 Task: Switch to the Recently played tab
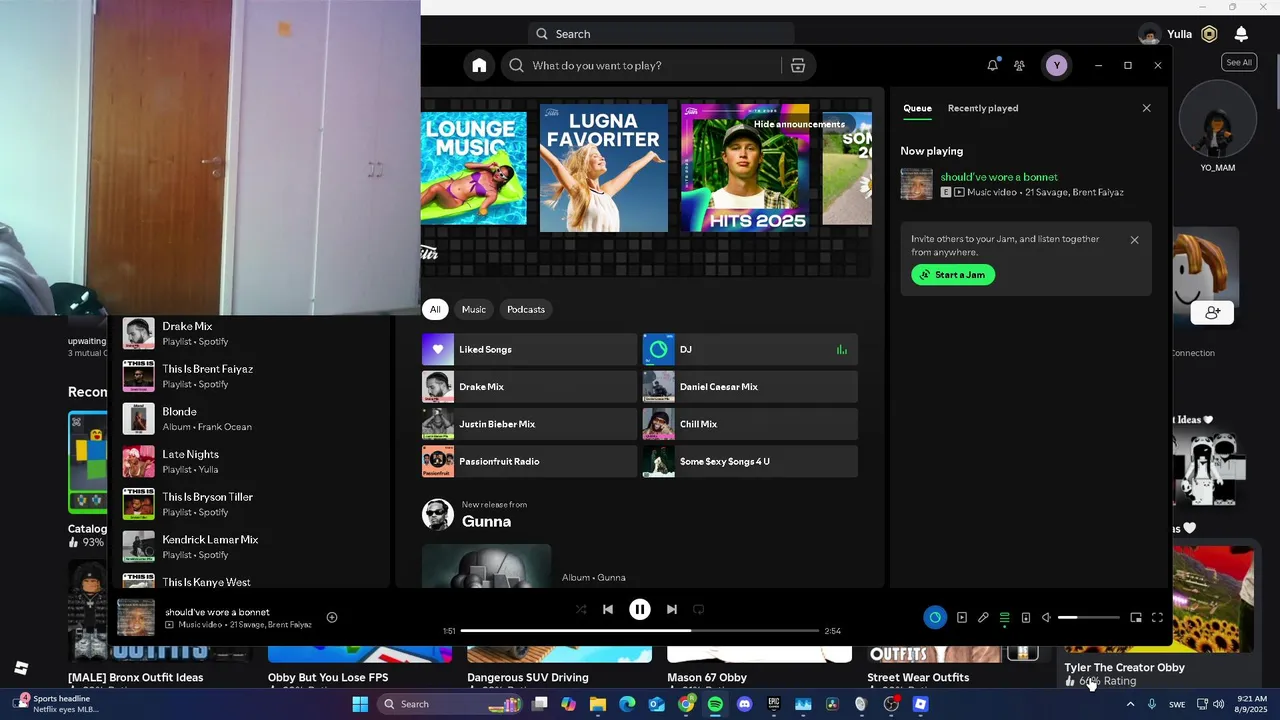coord(983,108)
